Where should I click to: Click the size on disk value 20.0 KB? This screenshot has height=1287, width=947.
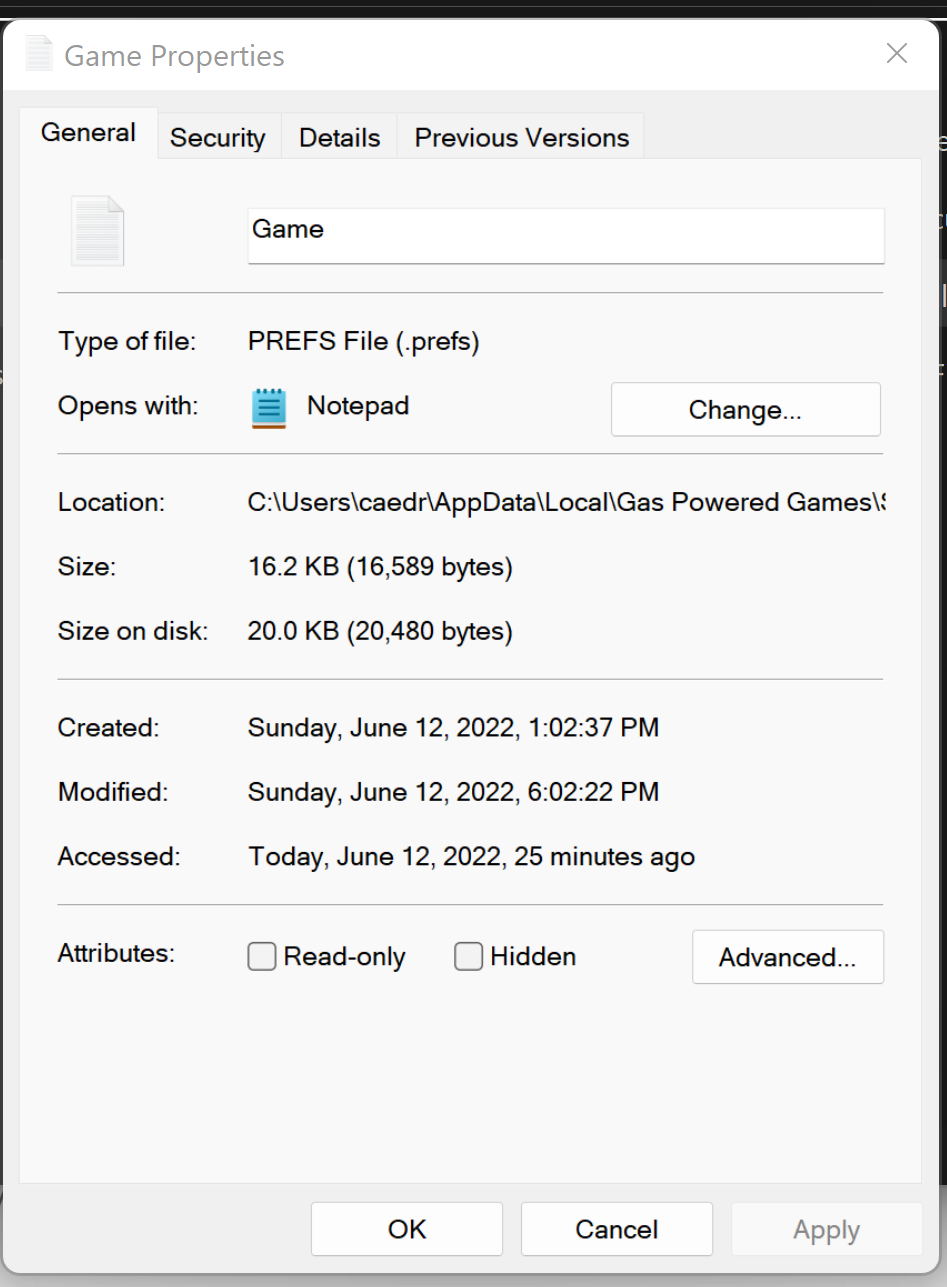click(380, 632)
